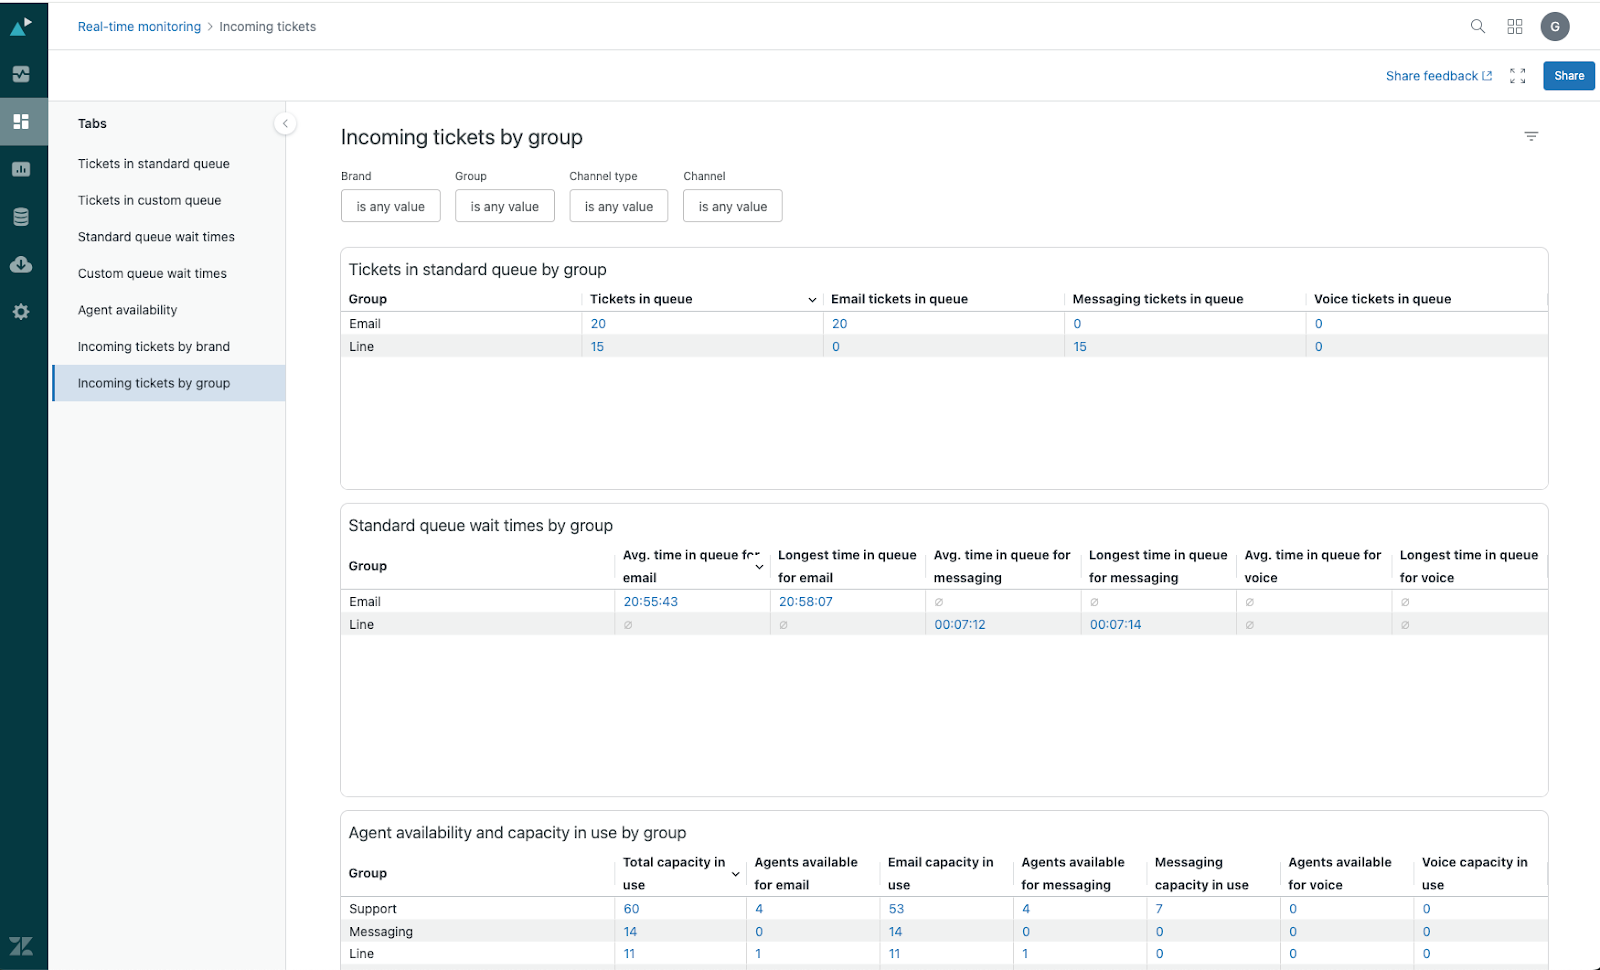The image size is (1600, 970).
Task: Click the Zendesk logo at bottom
Action: (21, 946)
